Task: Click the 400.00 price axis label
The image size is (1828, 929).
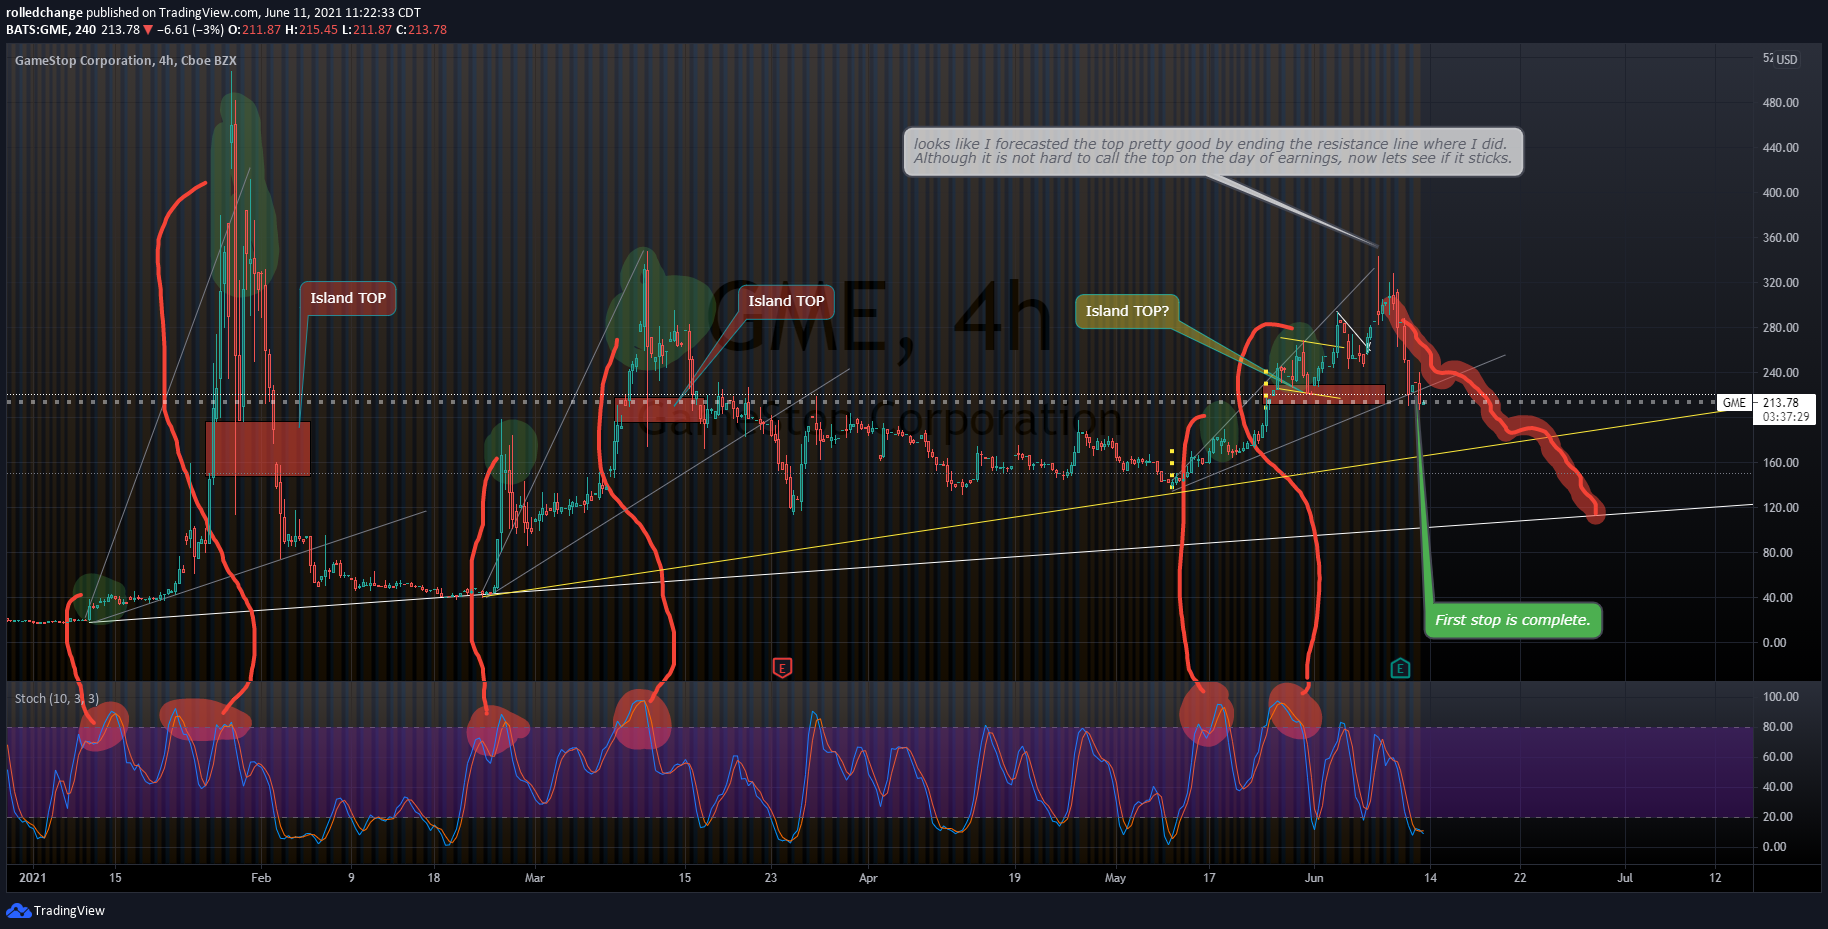Action: [x=1780, y=193]
